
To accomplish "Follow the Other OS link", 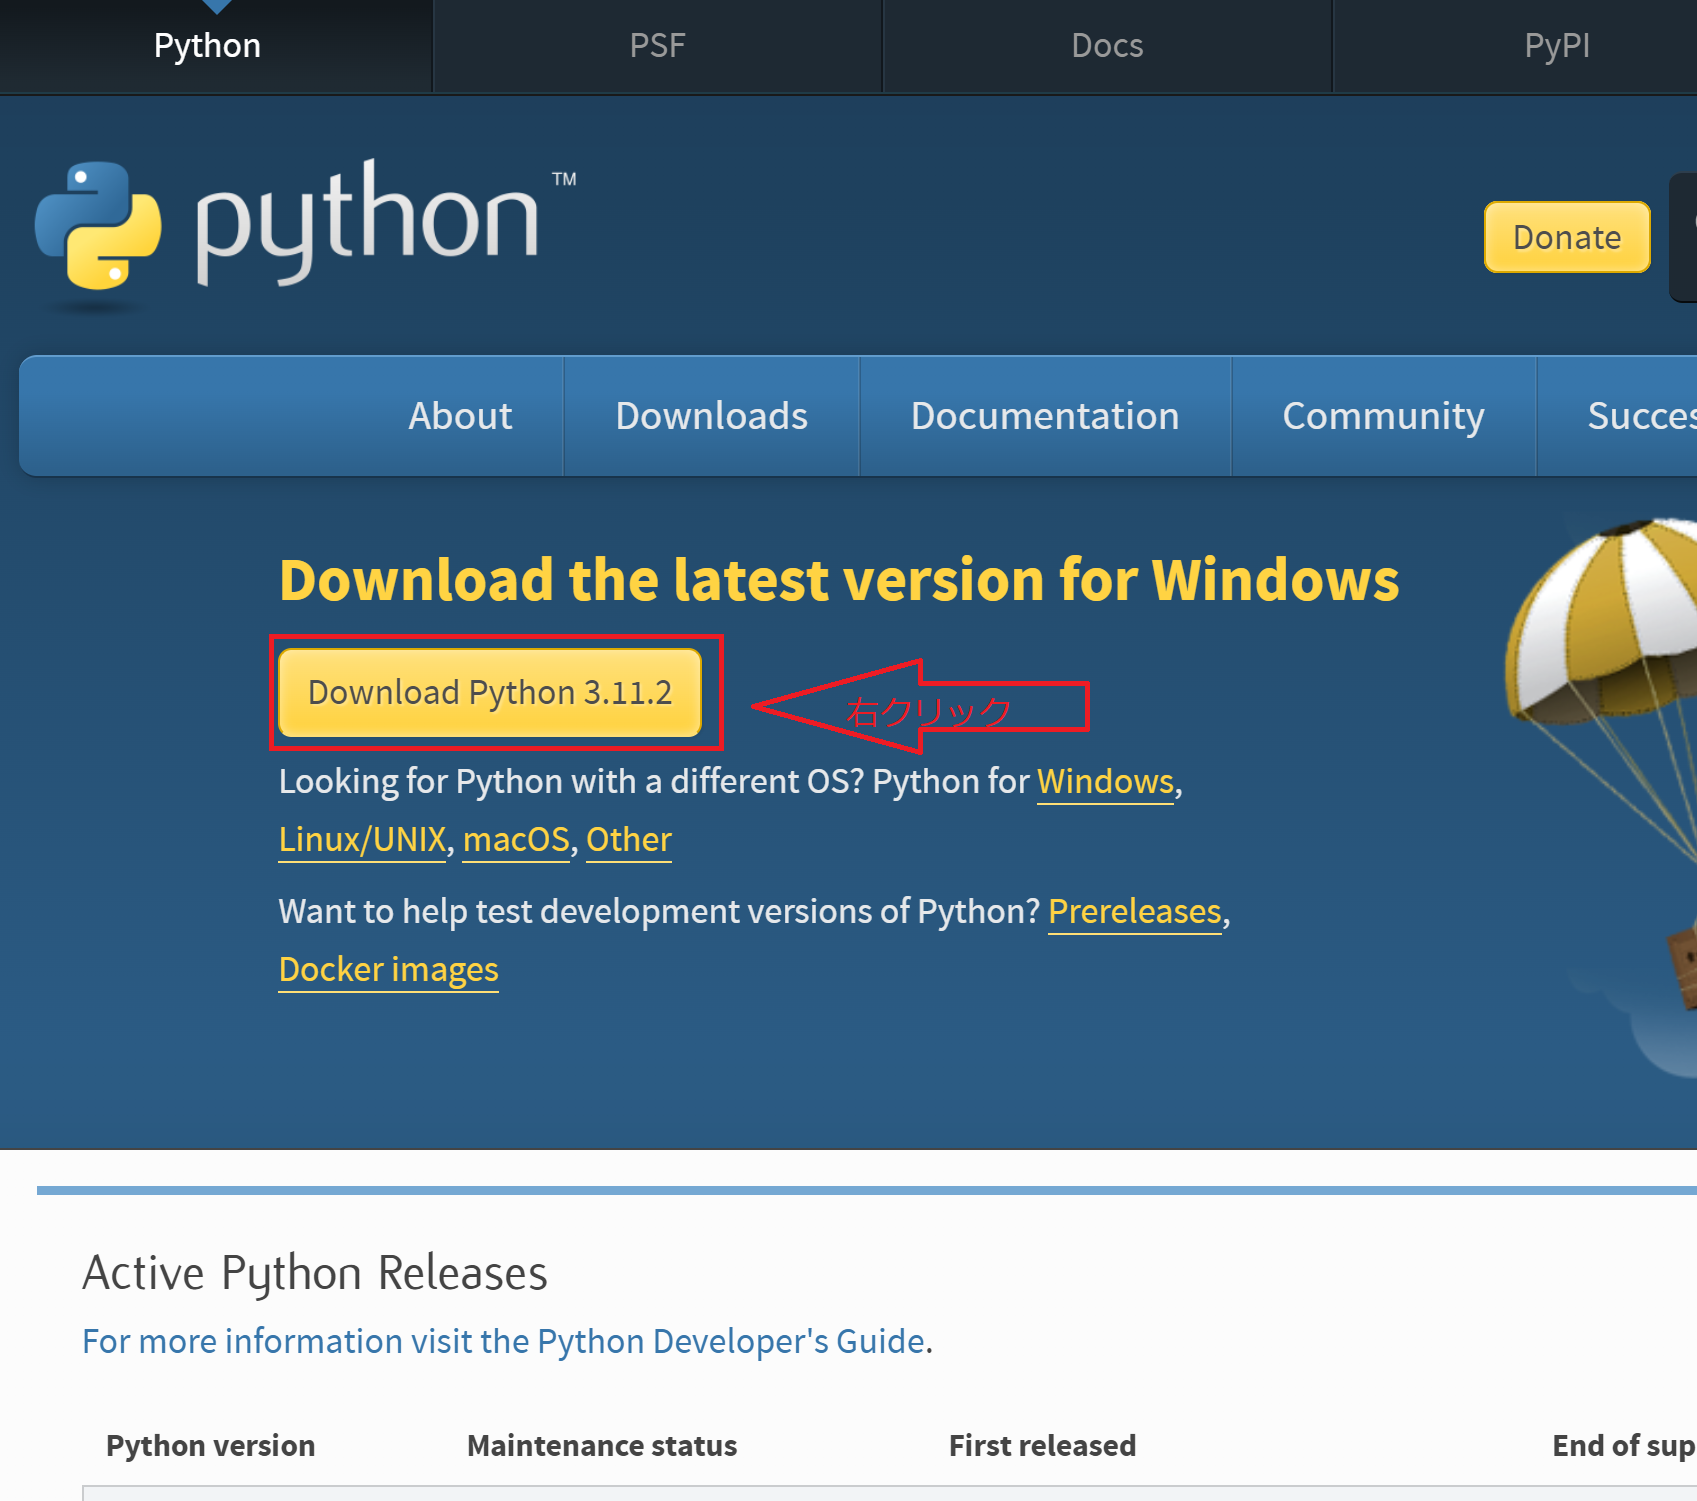I will (629, 839).
